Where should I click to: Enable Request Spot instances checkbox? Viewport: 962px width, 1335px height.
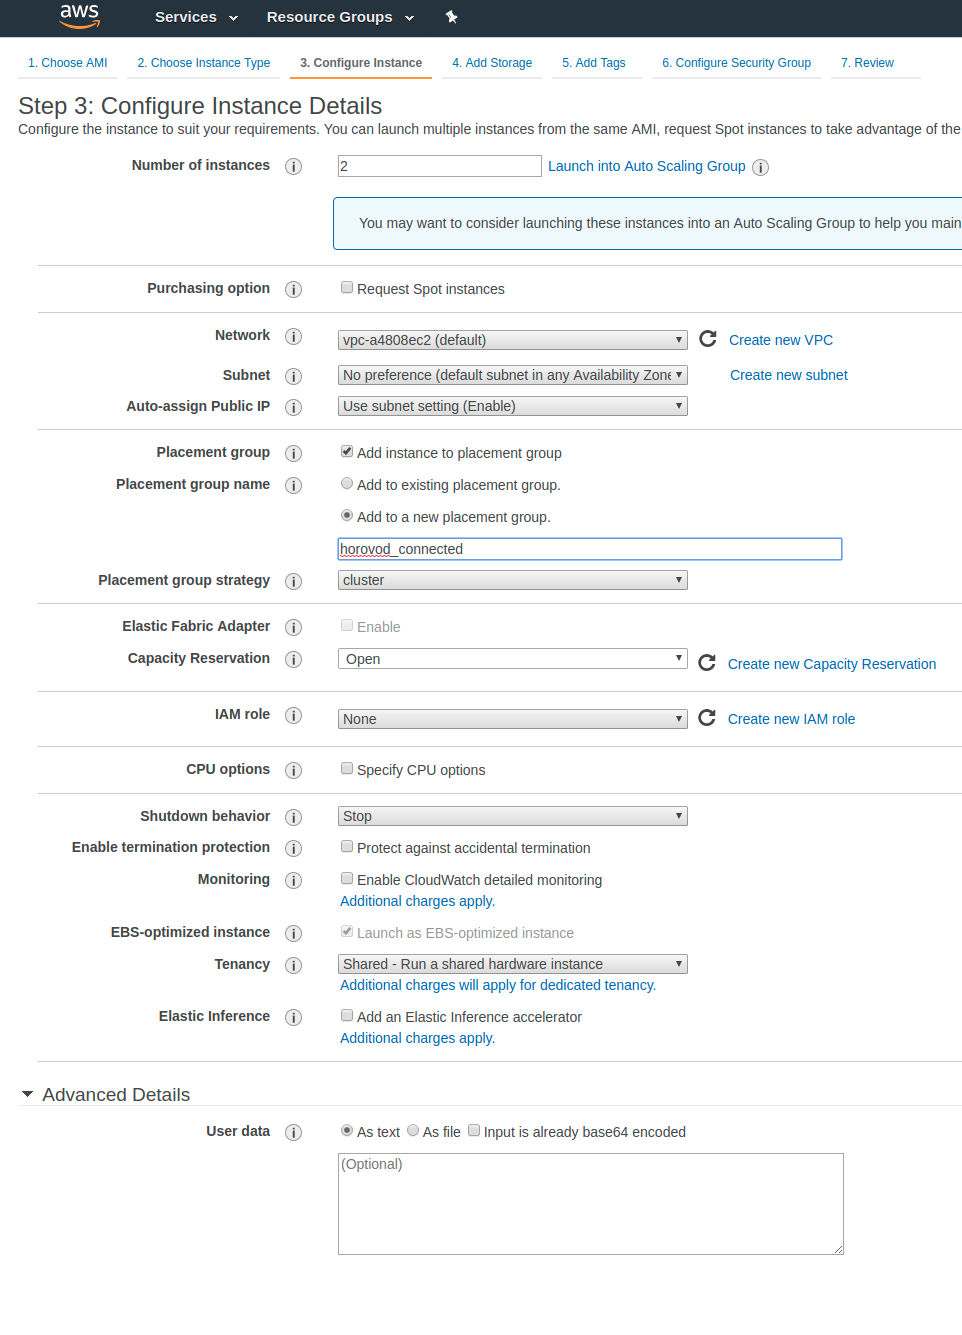(x=347, y=288)
